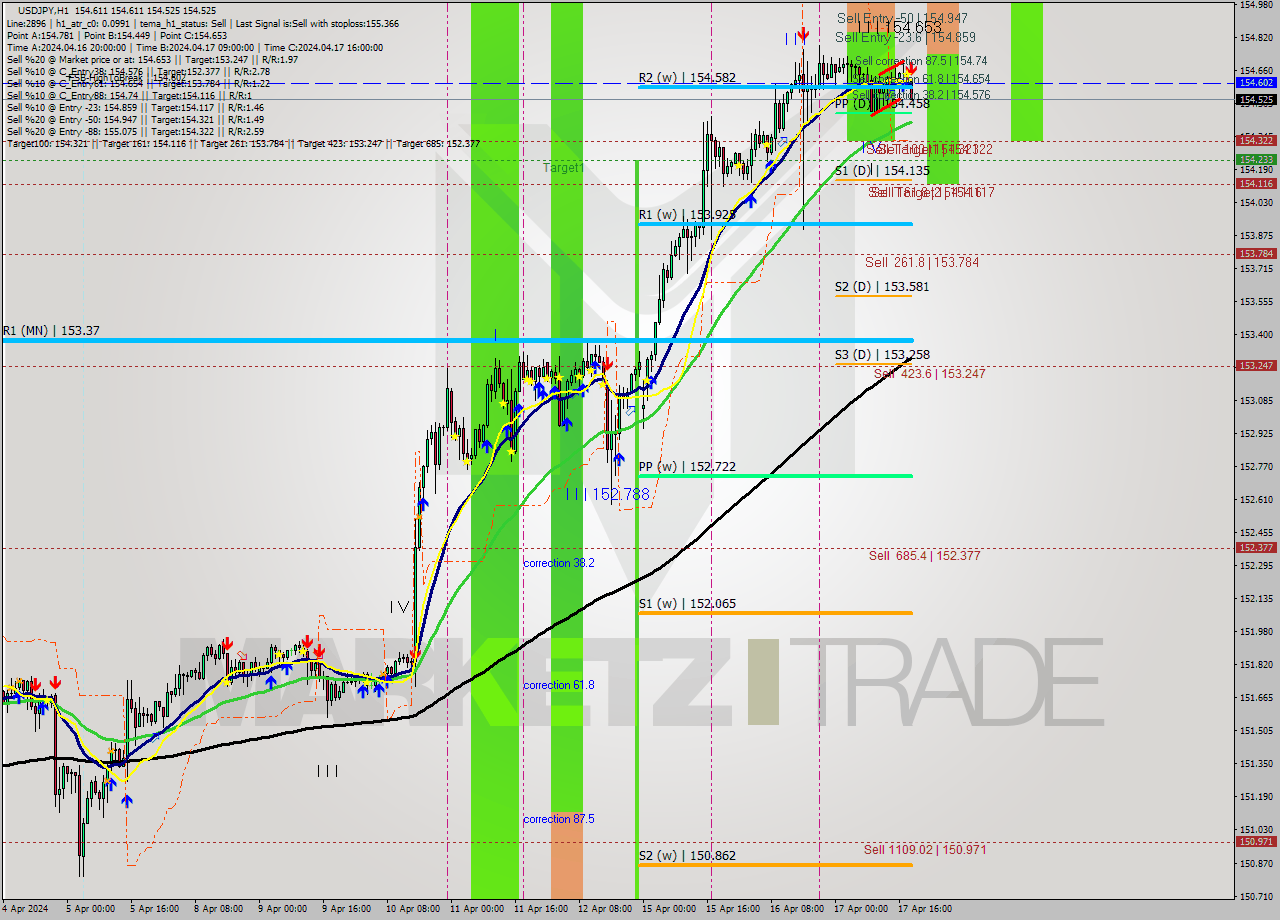Select the correction 61.8 label
The width and height of the screenshot is (1280, 920).
pyautogui.click(x=559, y=685)
